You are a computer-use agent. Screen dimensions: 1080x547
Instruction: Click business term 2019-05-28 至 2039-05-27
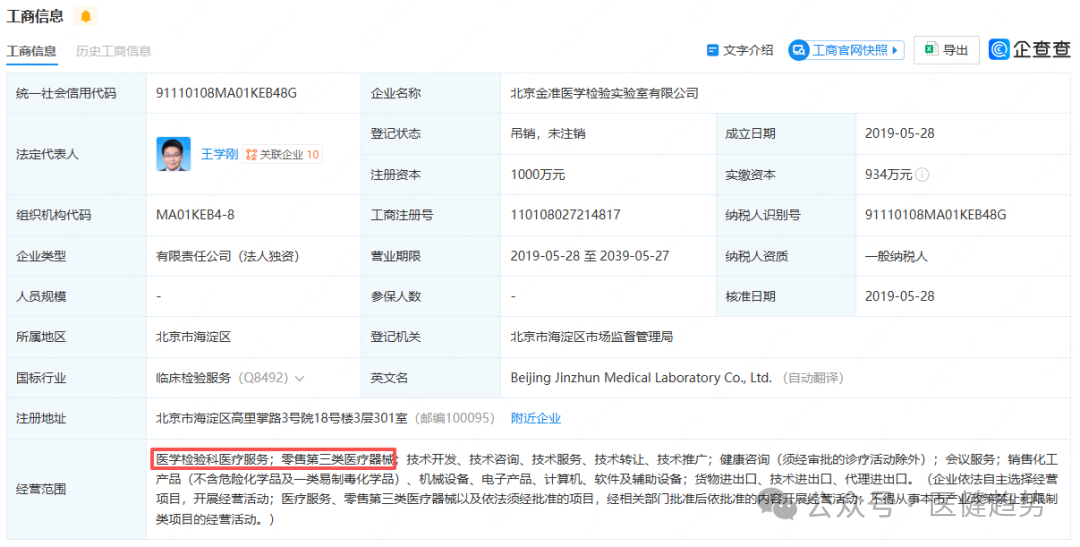(590, 256)
